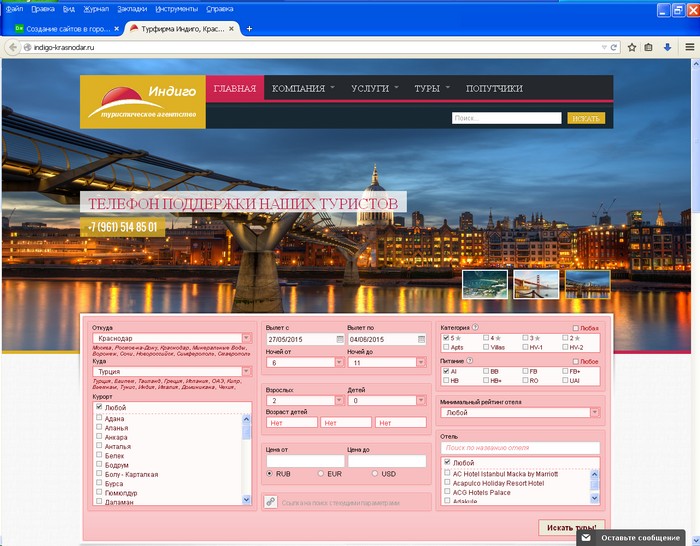
Task: Open the downloads arrow icon
Action: [667, 47]
